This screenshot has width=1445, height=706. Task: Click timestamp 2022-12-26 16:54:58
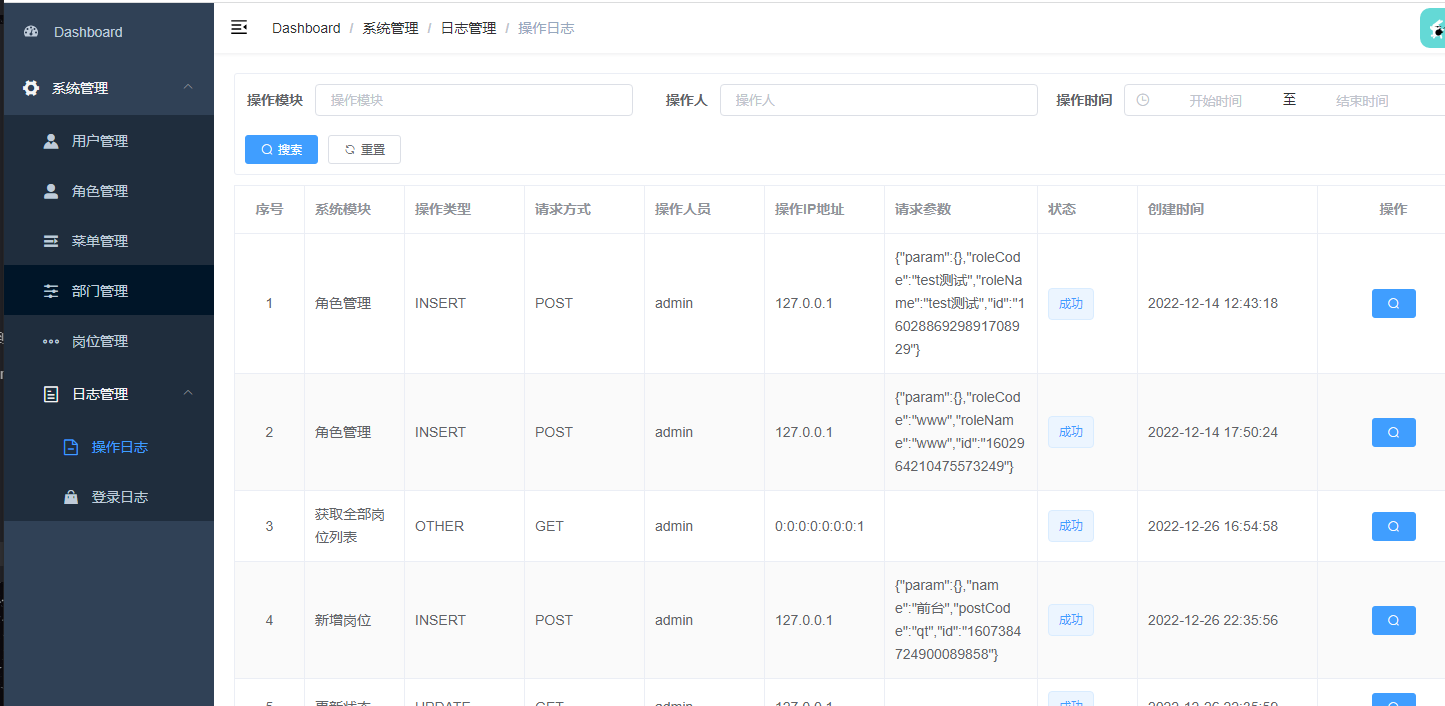tap(1213, 526)
